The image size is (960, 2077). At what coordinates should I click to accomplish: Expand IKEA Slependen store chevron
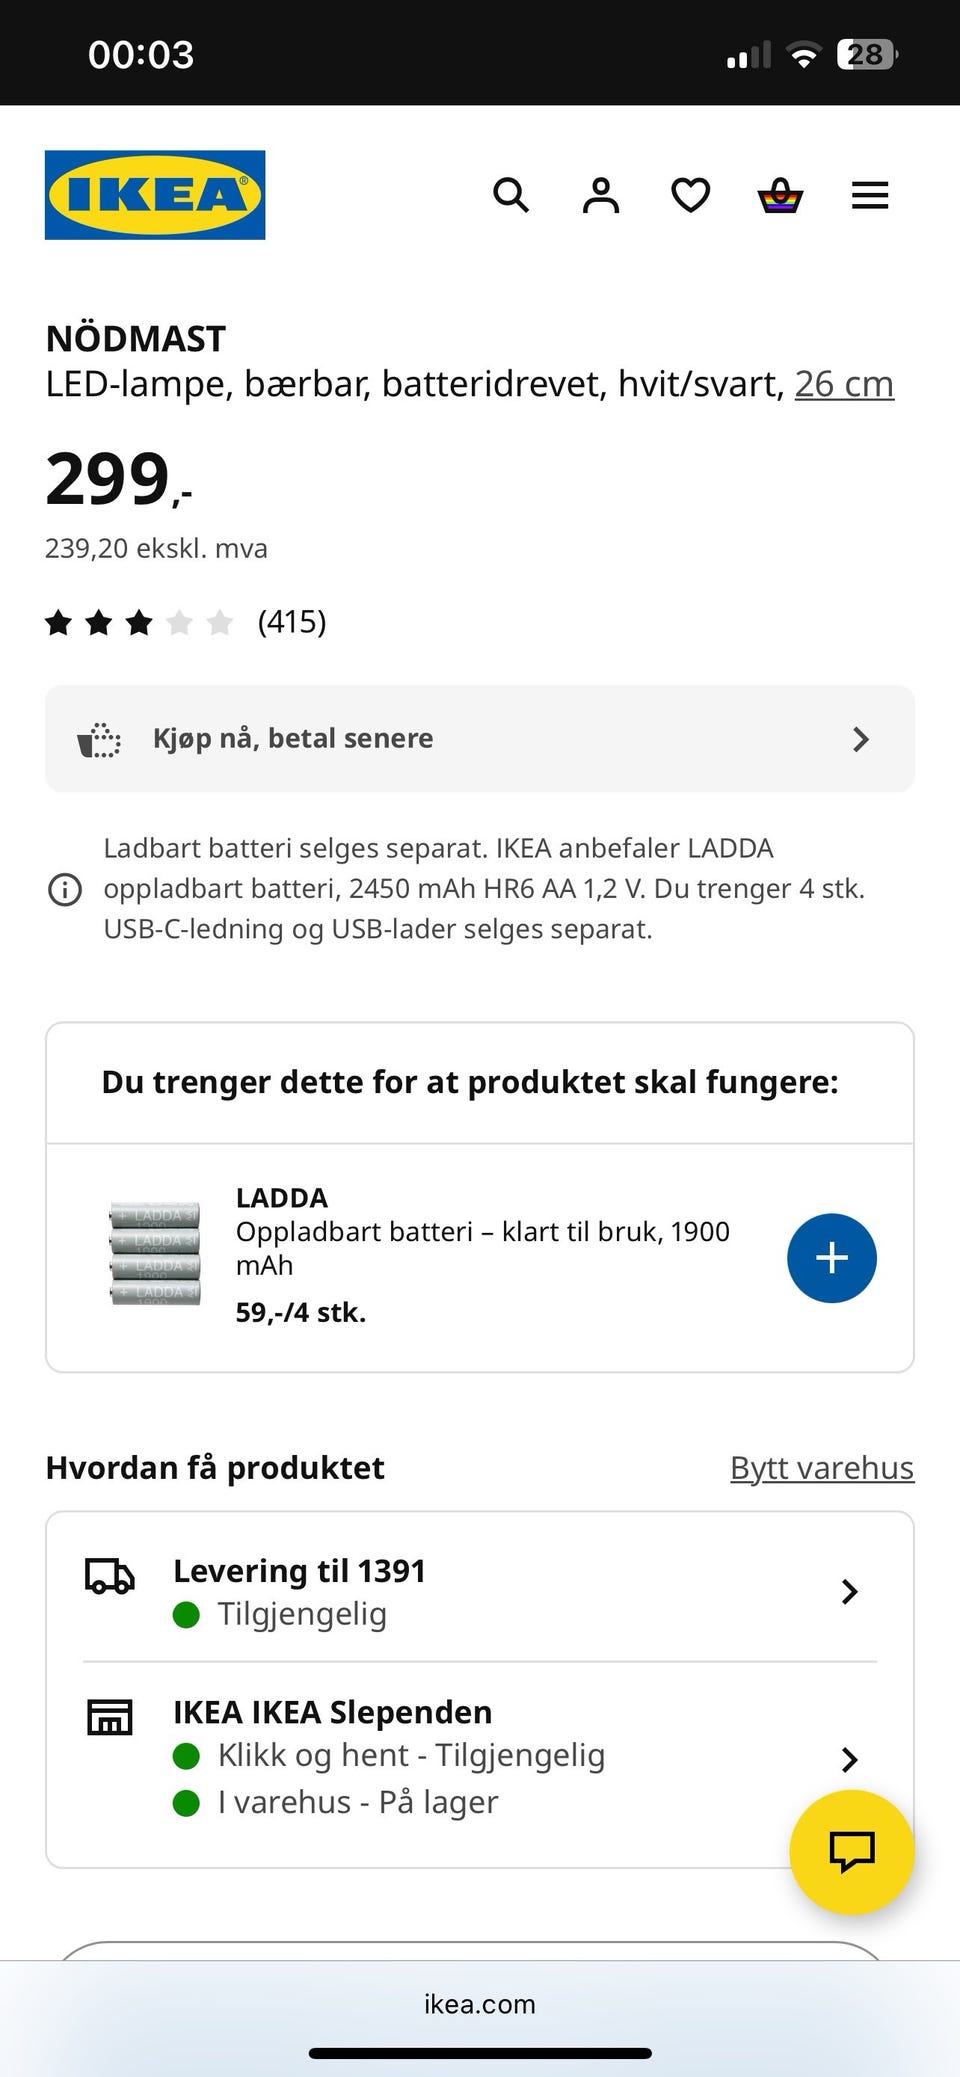click(849, 1759)
